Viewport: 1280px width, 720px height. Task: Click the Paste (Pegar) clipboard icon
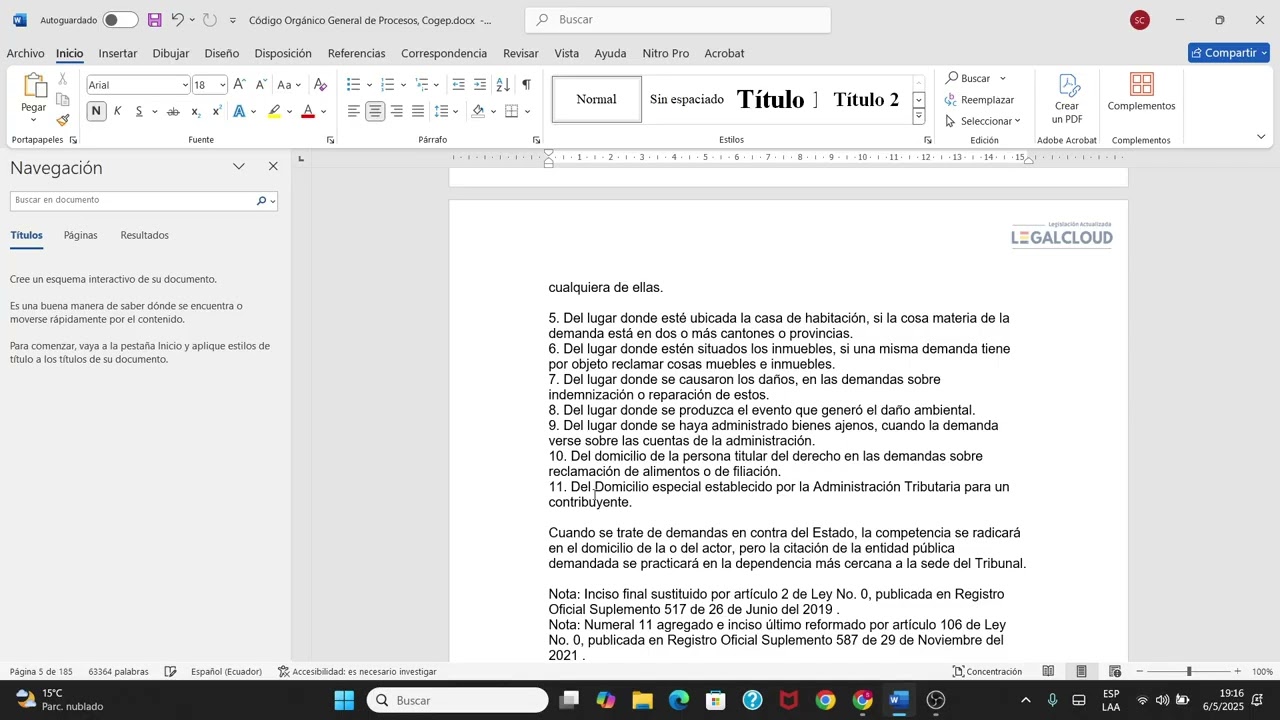pyautogui.click(x=34, y=86)
